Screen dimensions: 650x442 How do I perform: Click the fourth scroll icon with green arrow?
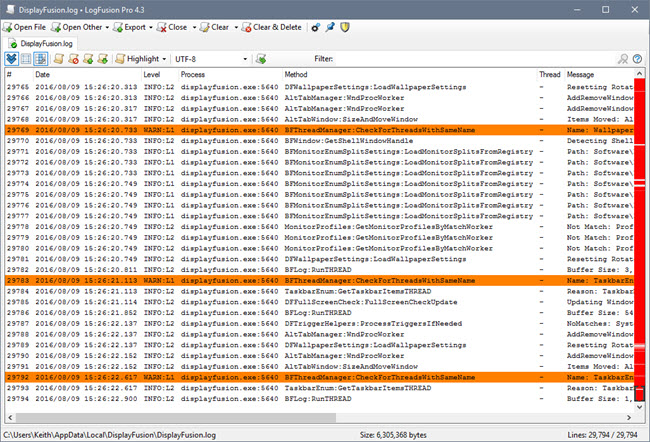click(102, 59)
